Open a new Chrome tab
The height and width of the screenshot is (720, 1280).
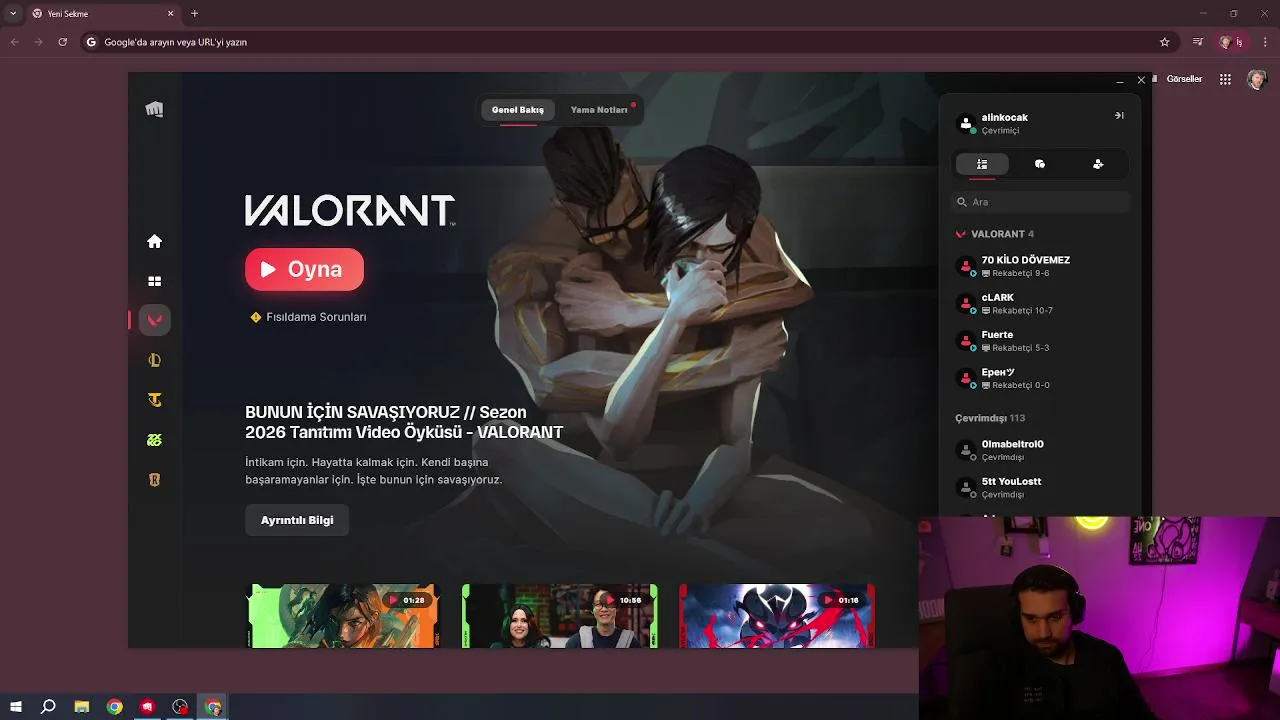(194, 13)
